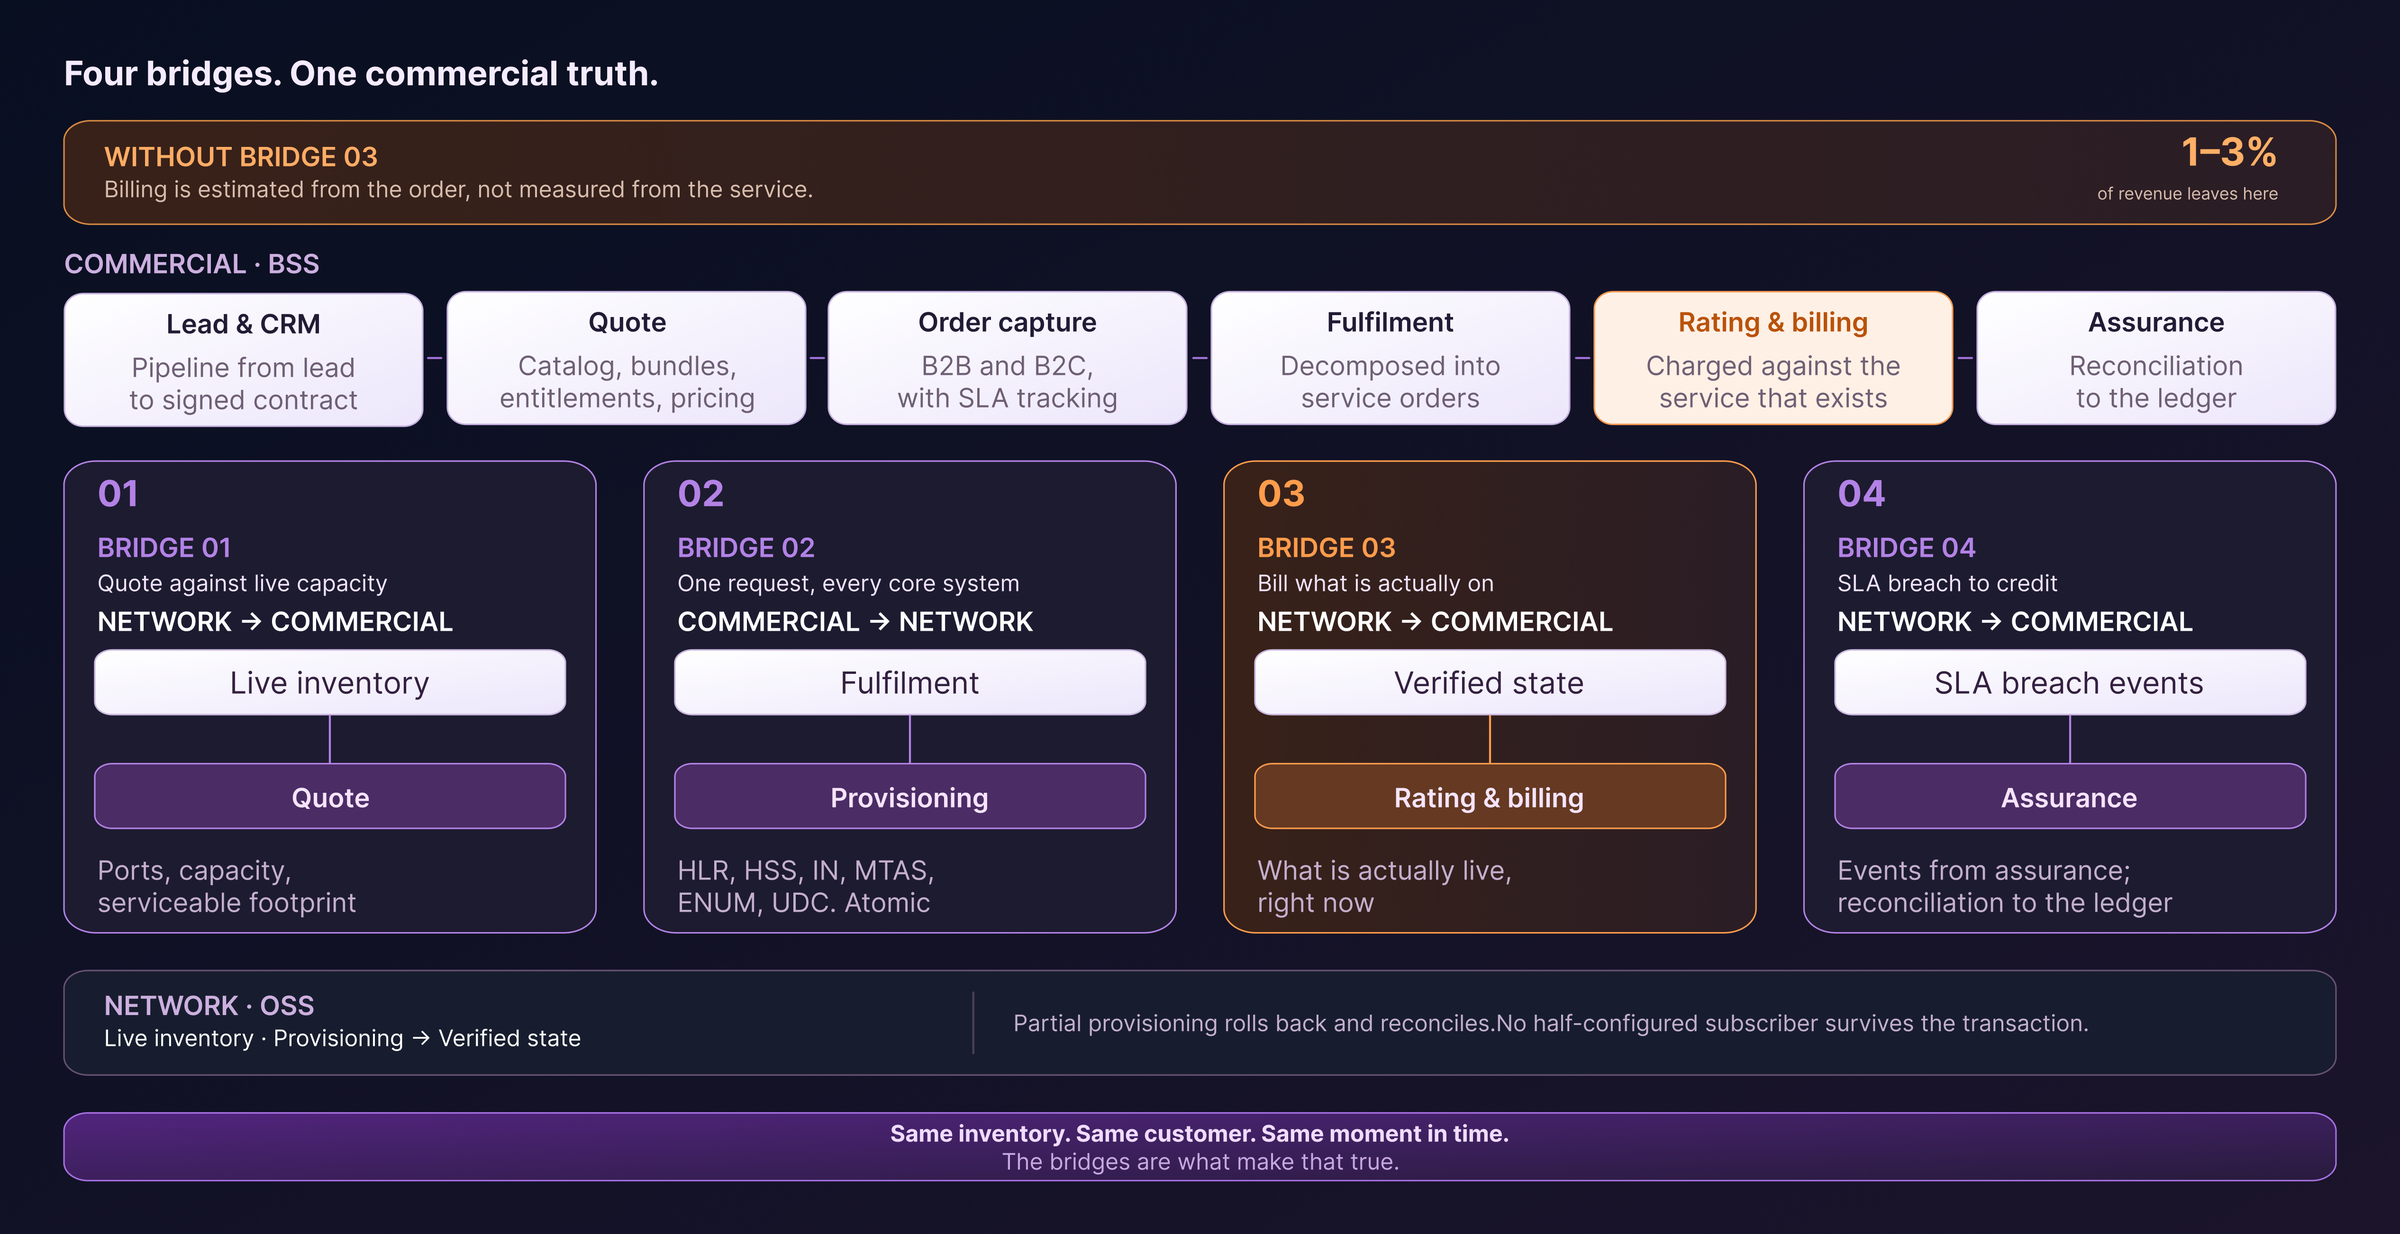Select the "Partial provisioning rolls back" sentence
Viewport: 2400px width, 1234px height.
pyautogui.click(x=1551, y=1024)
